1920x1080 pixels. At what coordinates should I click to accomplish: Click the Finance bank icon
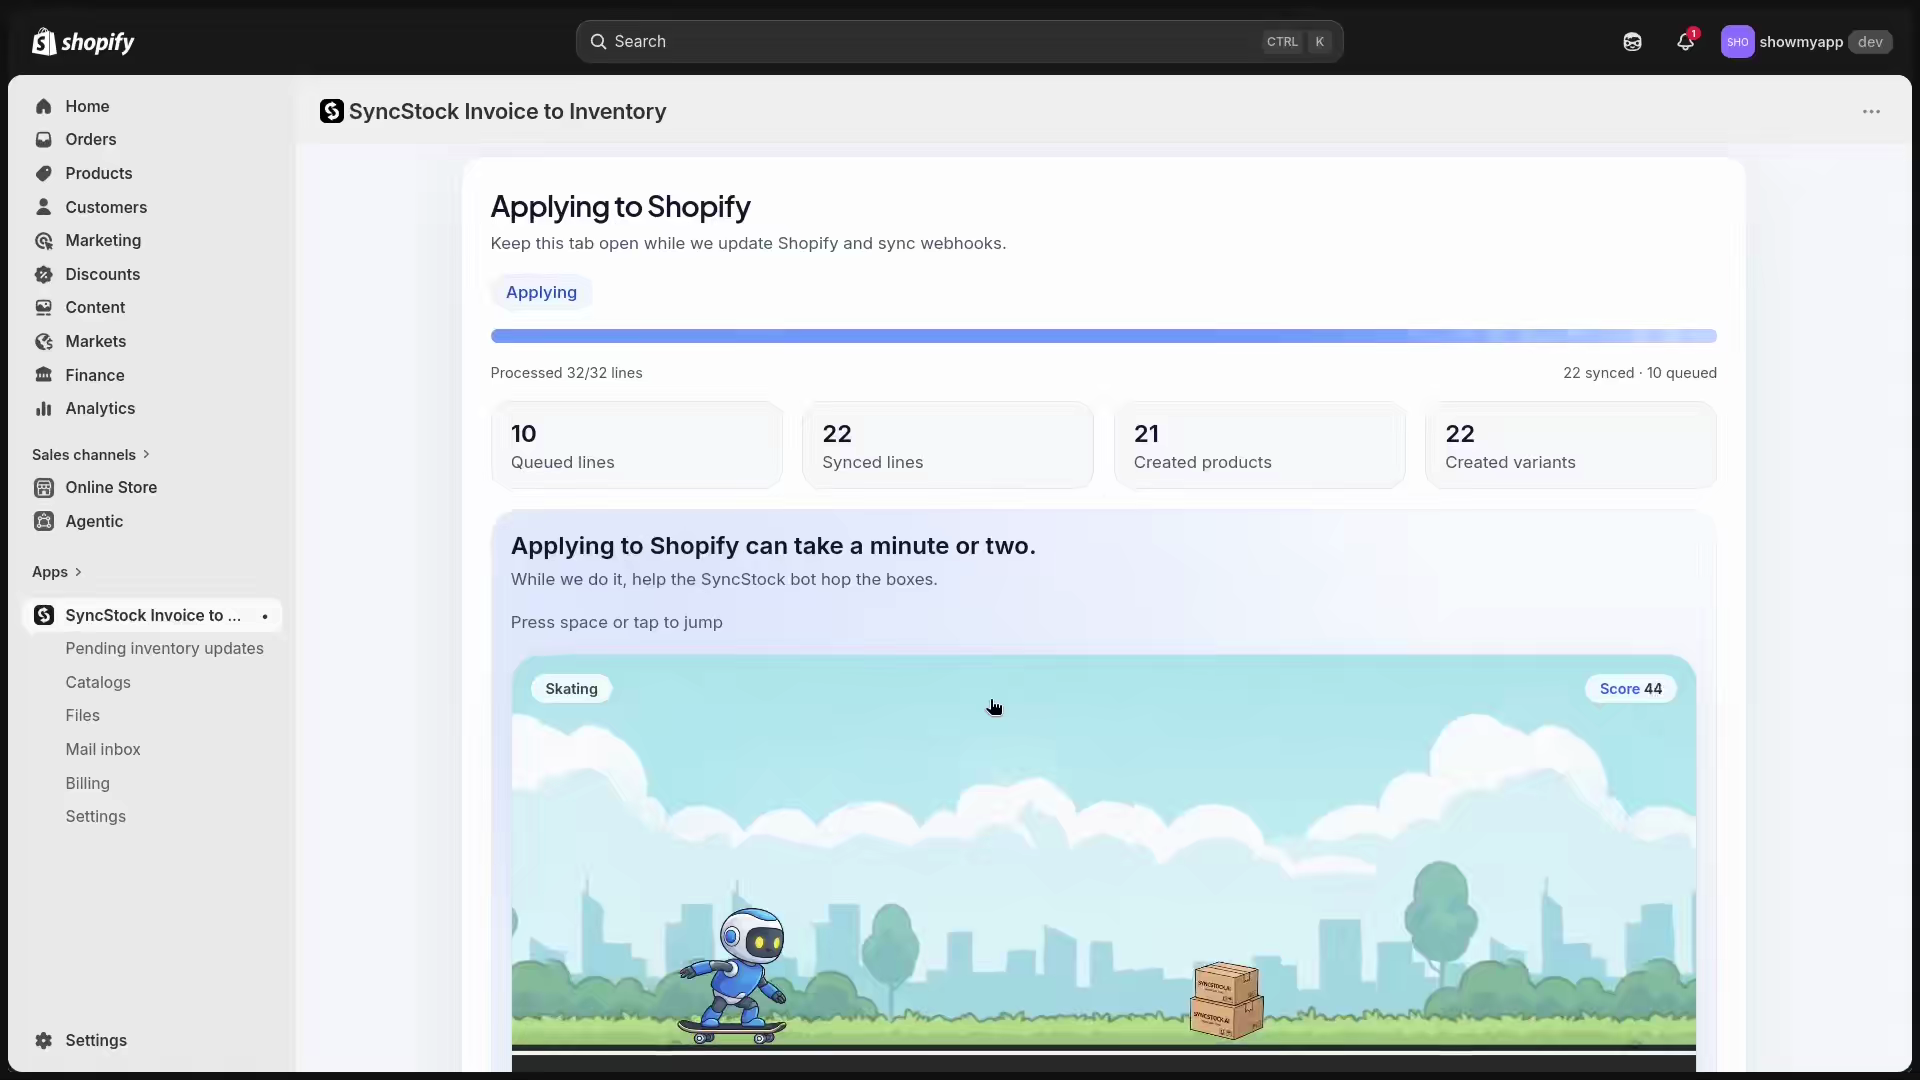click(44, 375)
